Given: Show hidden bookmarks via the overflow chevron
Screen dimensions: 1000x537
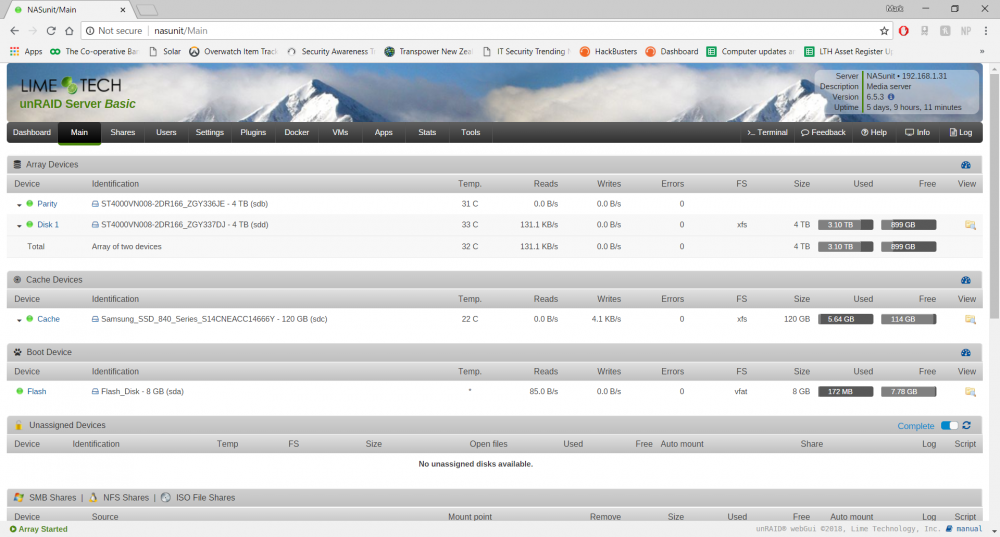Looking at the screenshot, I should [982, 52].
